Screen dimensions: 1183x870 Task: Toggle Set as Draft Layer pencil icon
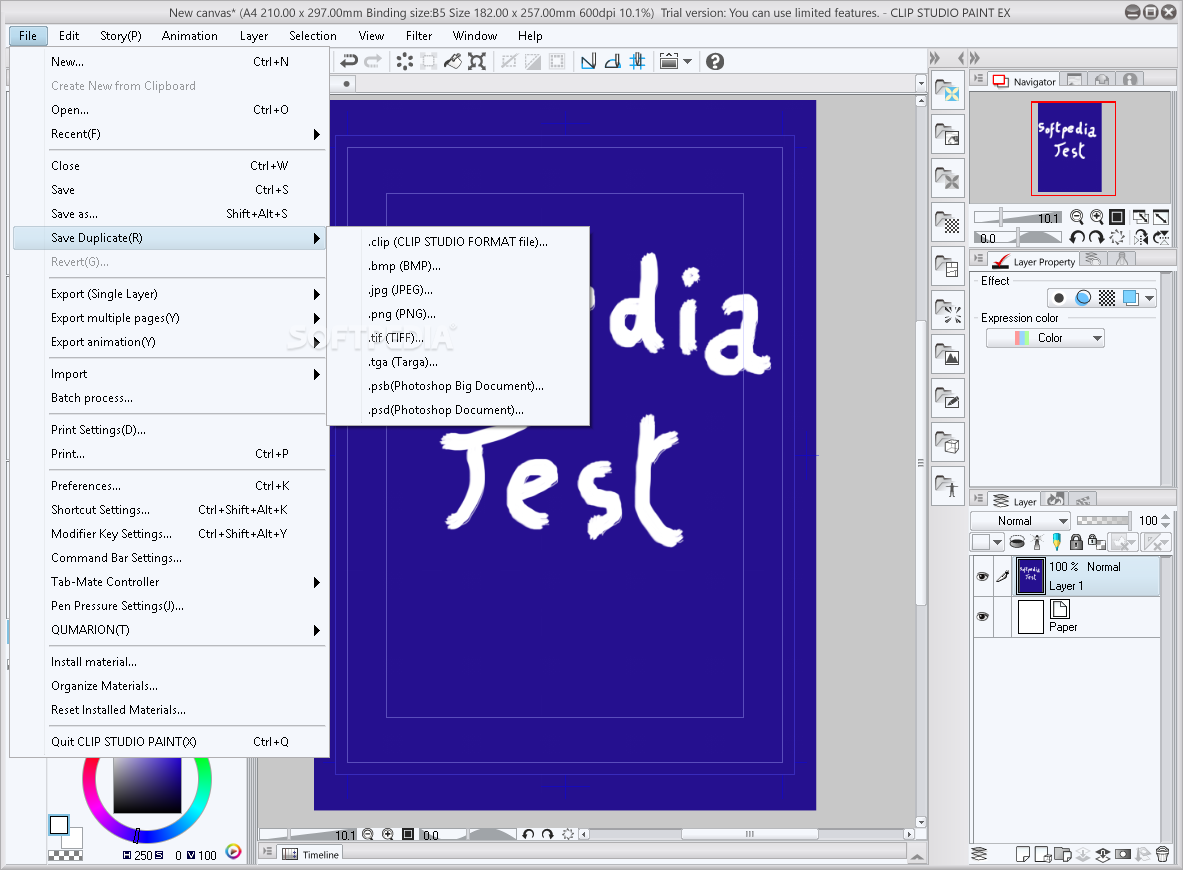coord(1056,542)
